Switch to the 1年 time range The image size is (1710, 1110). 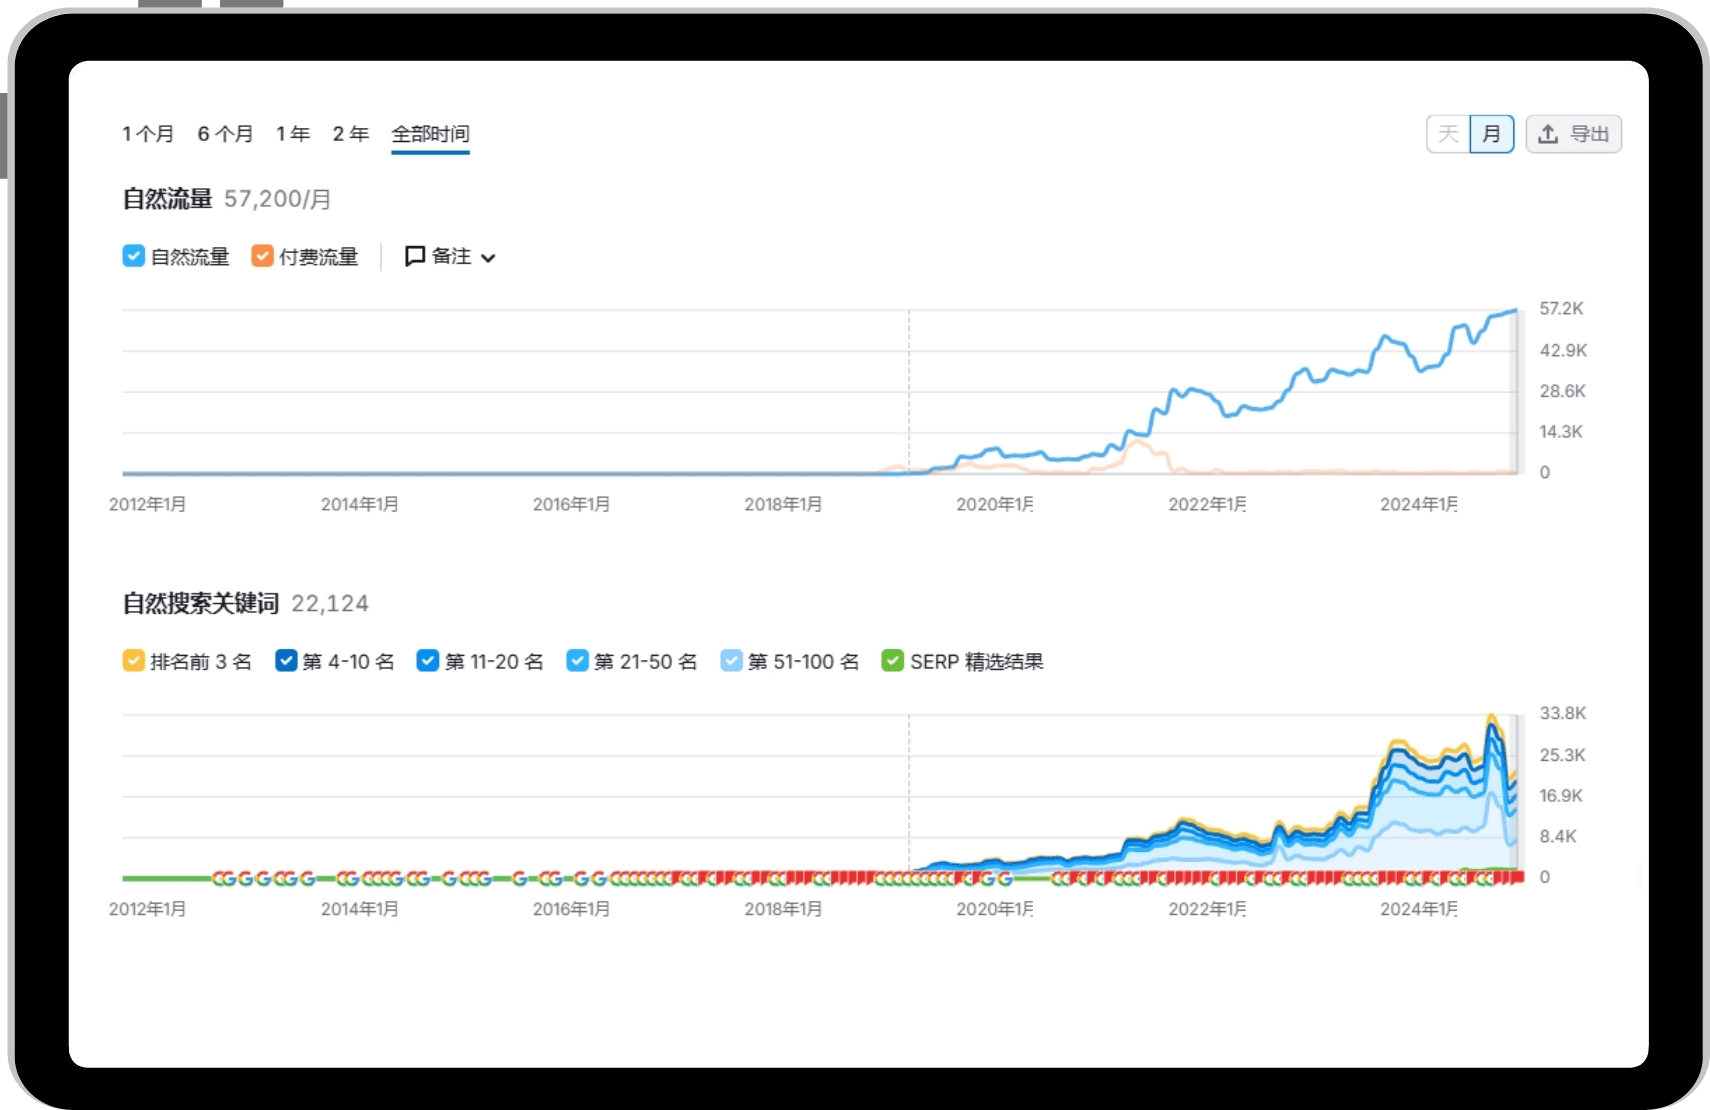coord(293,134)
